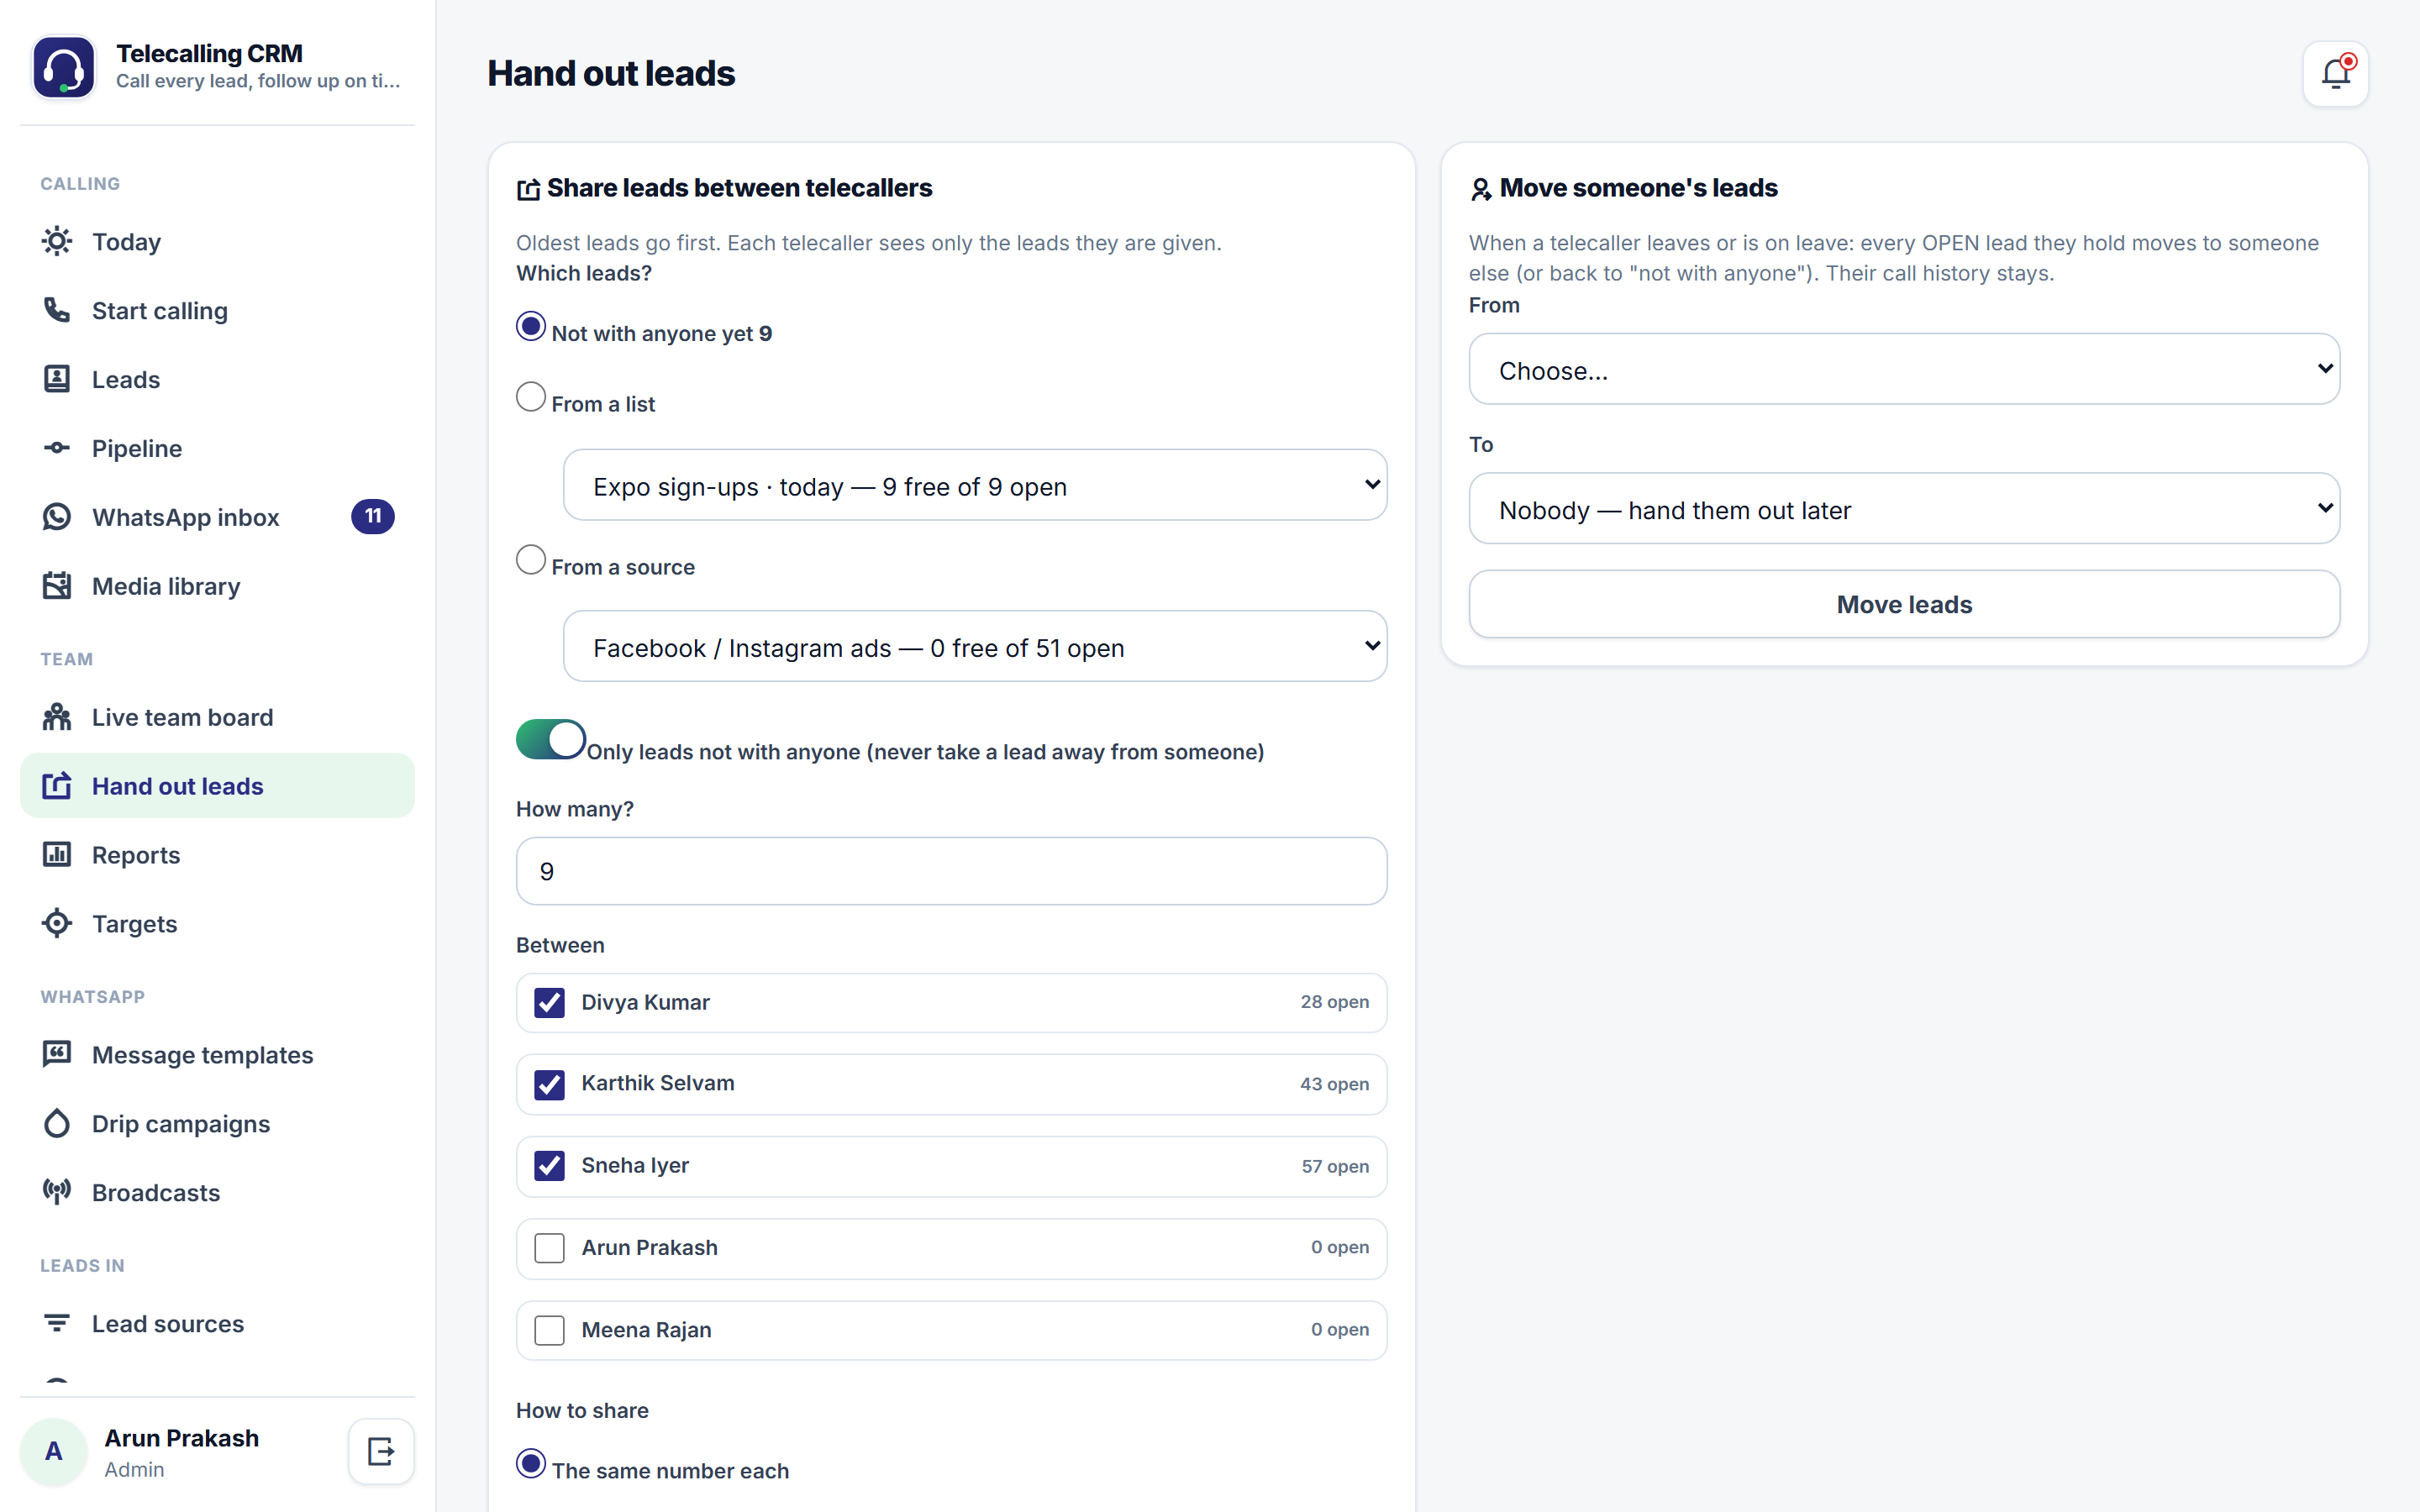Uncheck Sneha Iyer checkbox

tap(549, 1166)
